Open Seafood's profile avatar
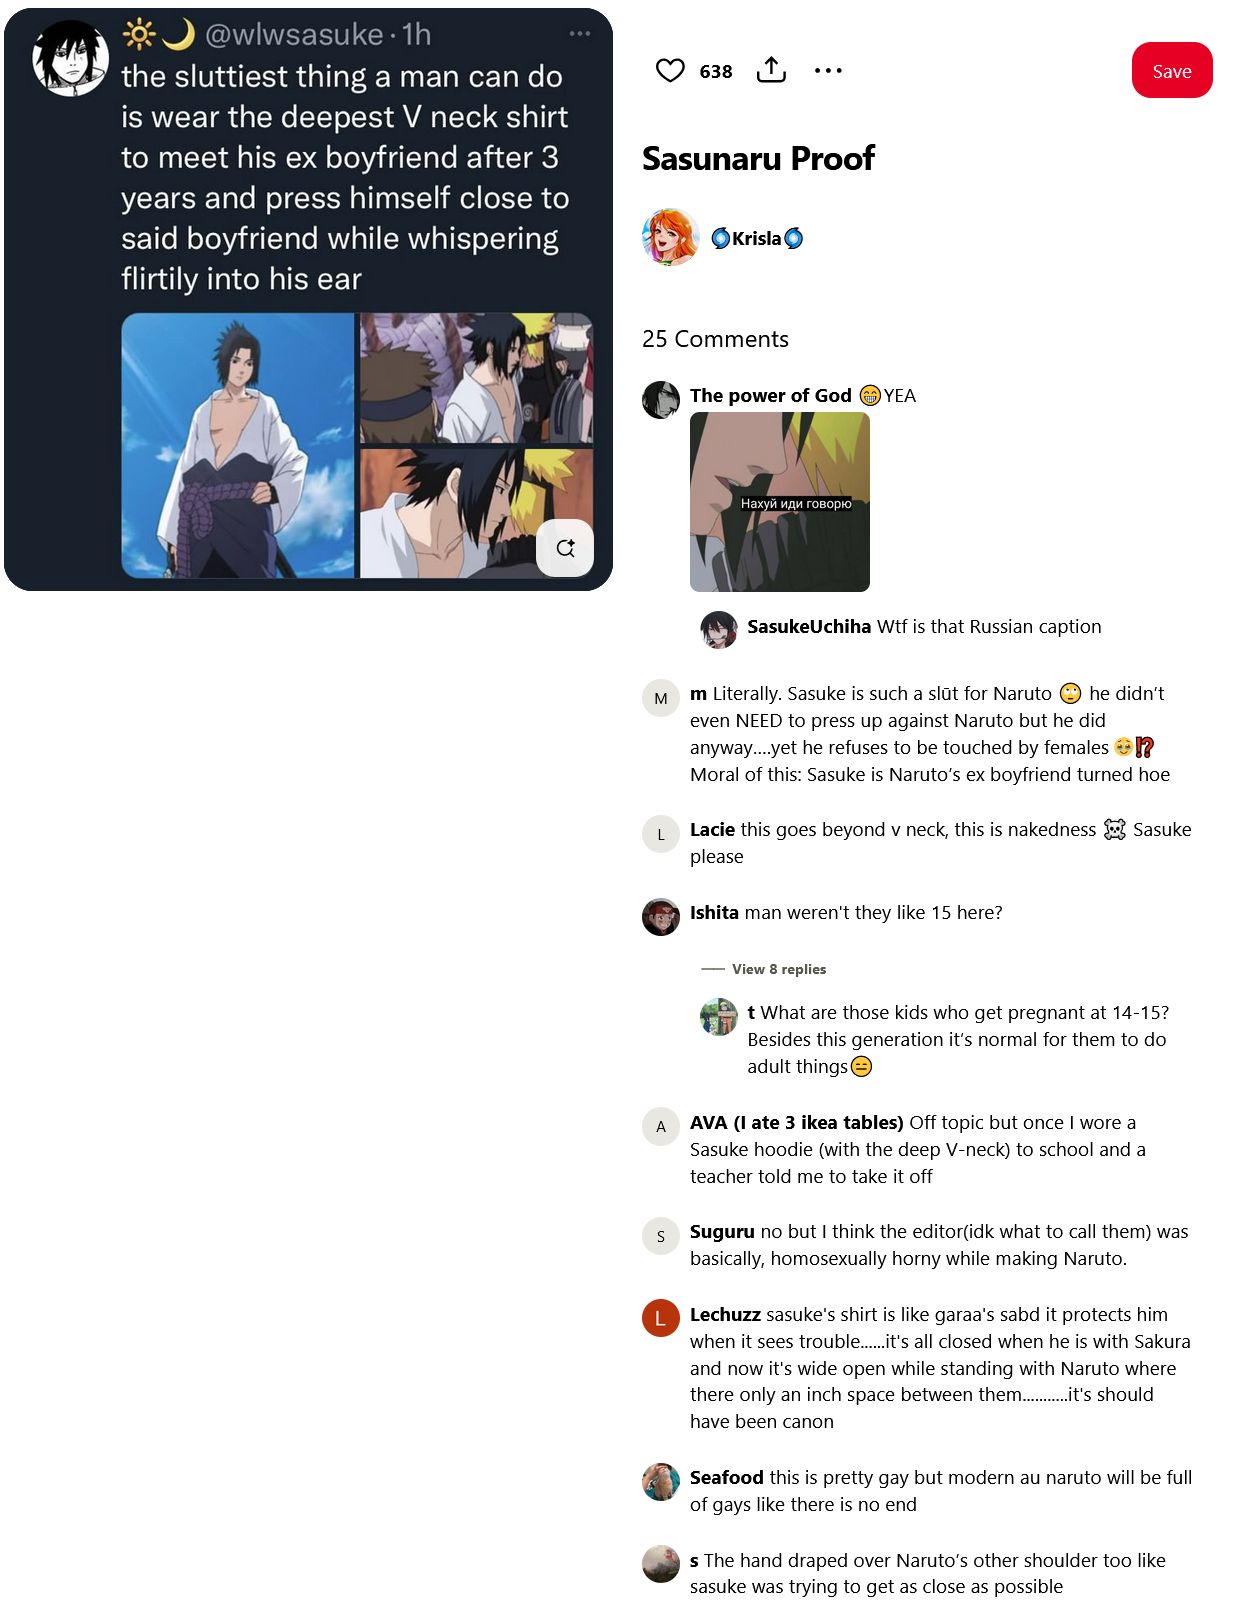This screenshot has height=1613, width=1234. [x=661, y=1482]
